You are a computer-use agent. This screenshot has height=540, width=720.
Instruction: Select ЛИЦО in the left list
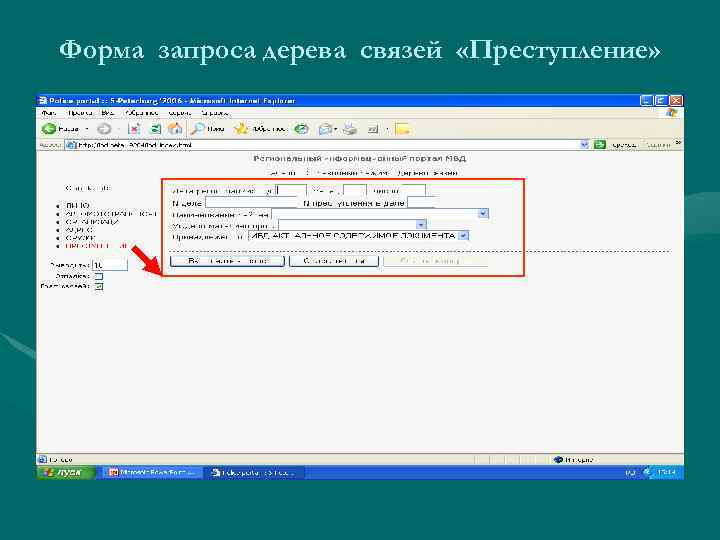pyautogui.click(x=78, y=205)
